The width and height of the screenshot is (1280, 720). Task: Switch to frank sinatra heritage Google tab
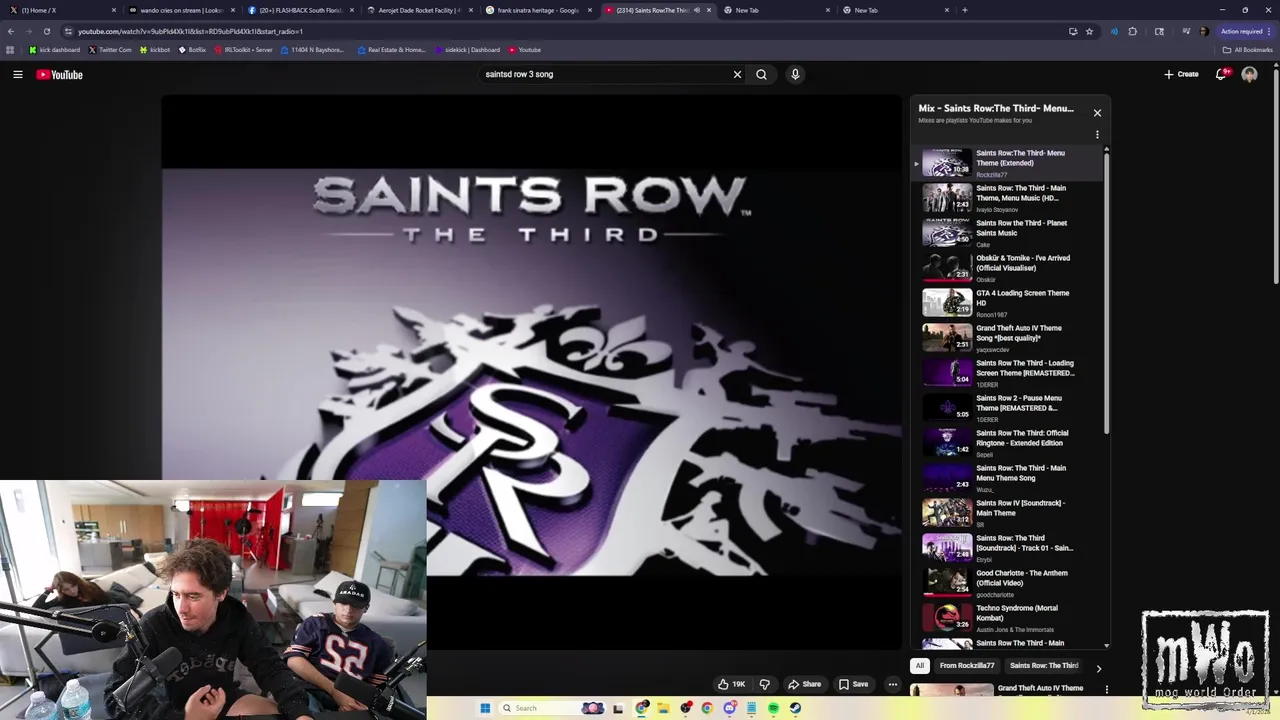pos(538,10)
